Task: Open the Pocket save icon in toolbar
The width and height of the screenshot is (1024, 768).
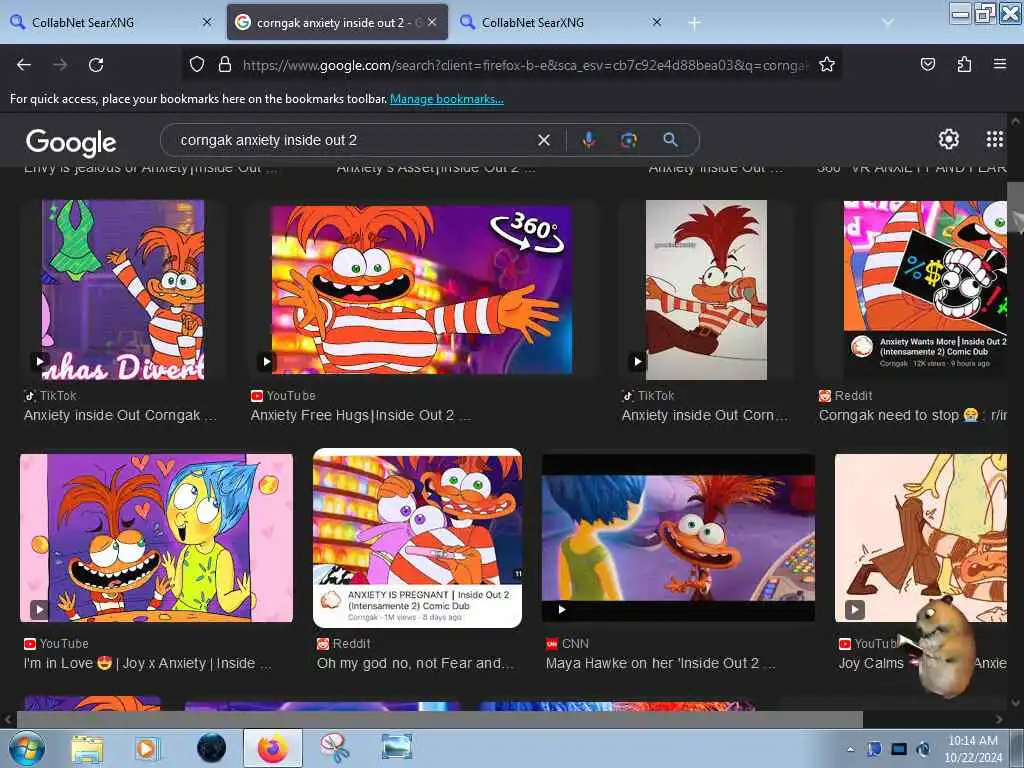Action: tap(927, 65)
